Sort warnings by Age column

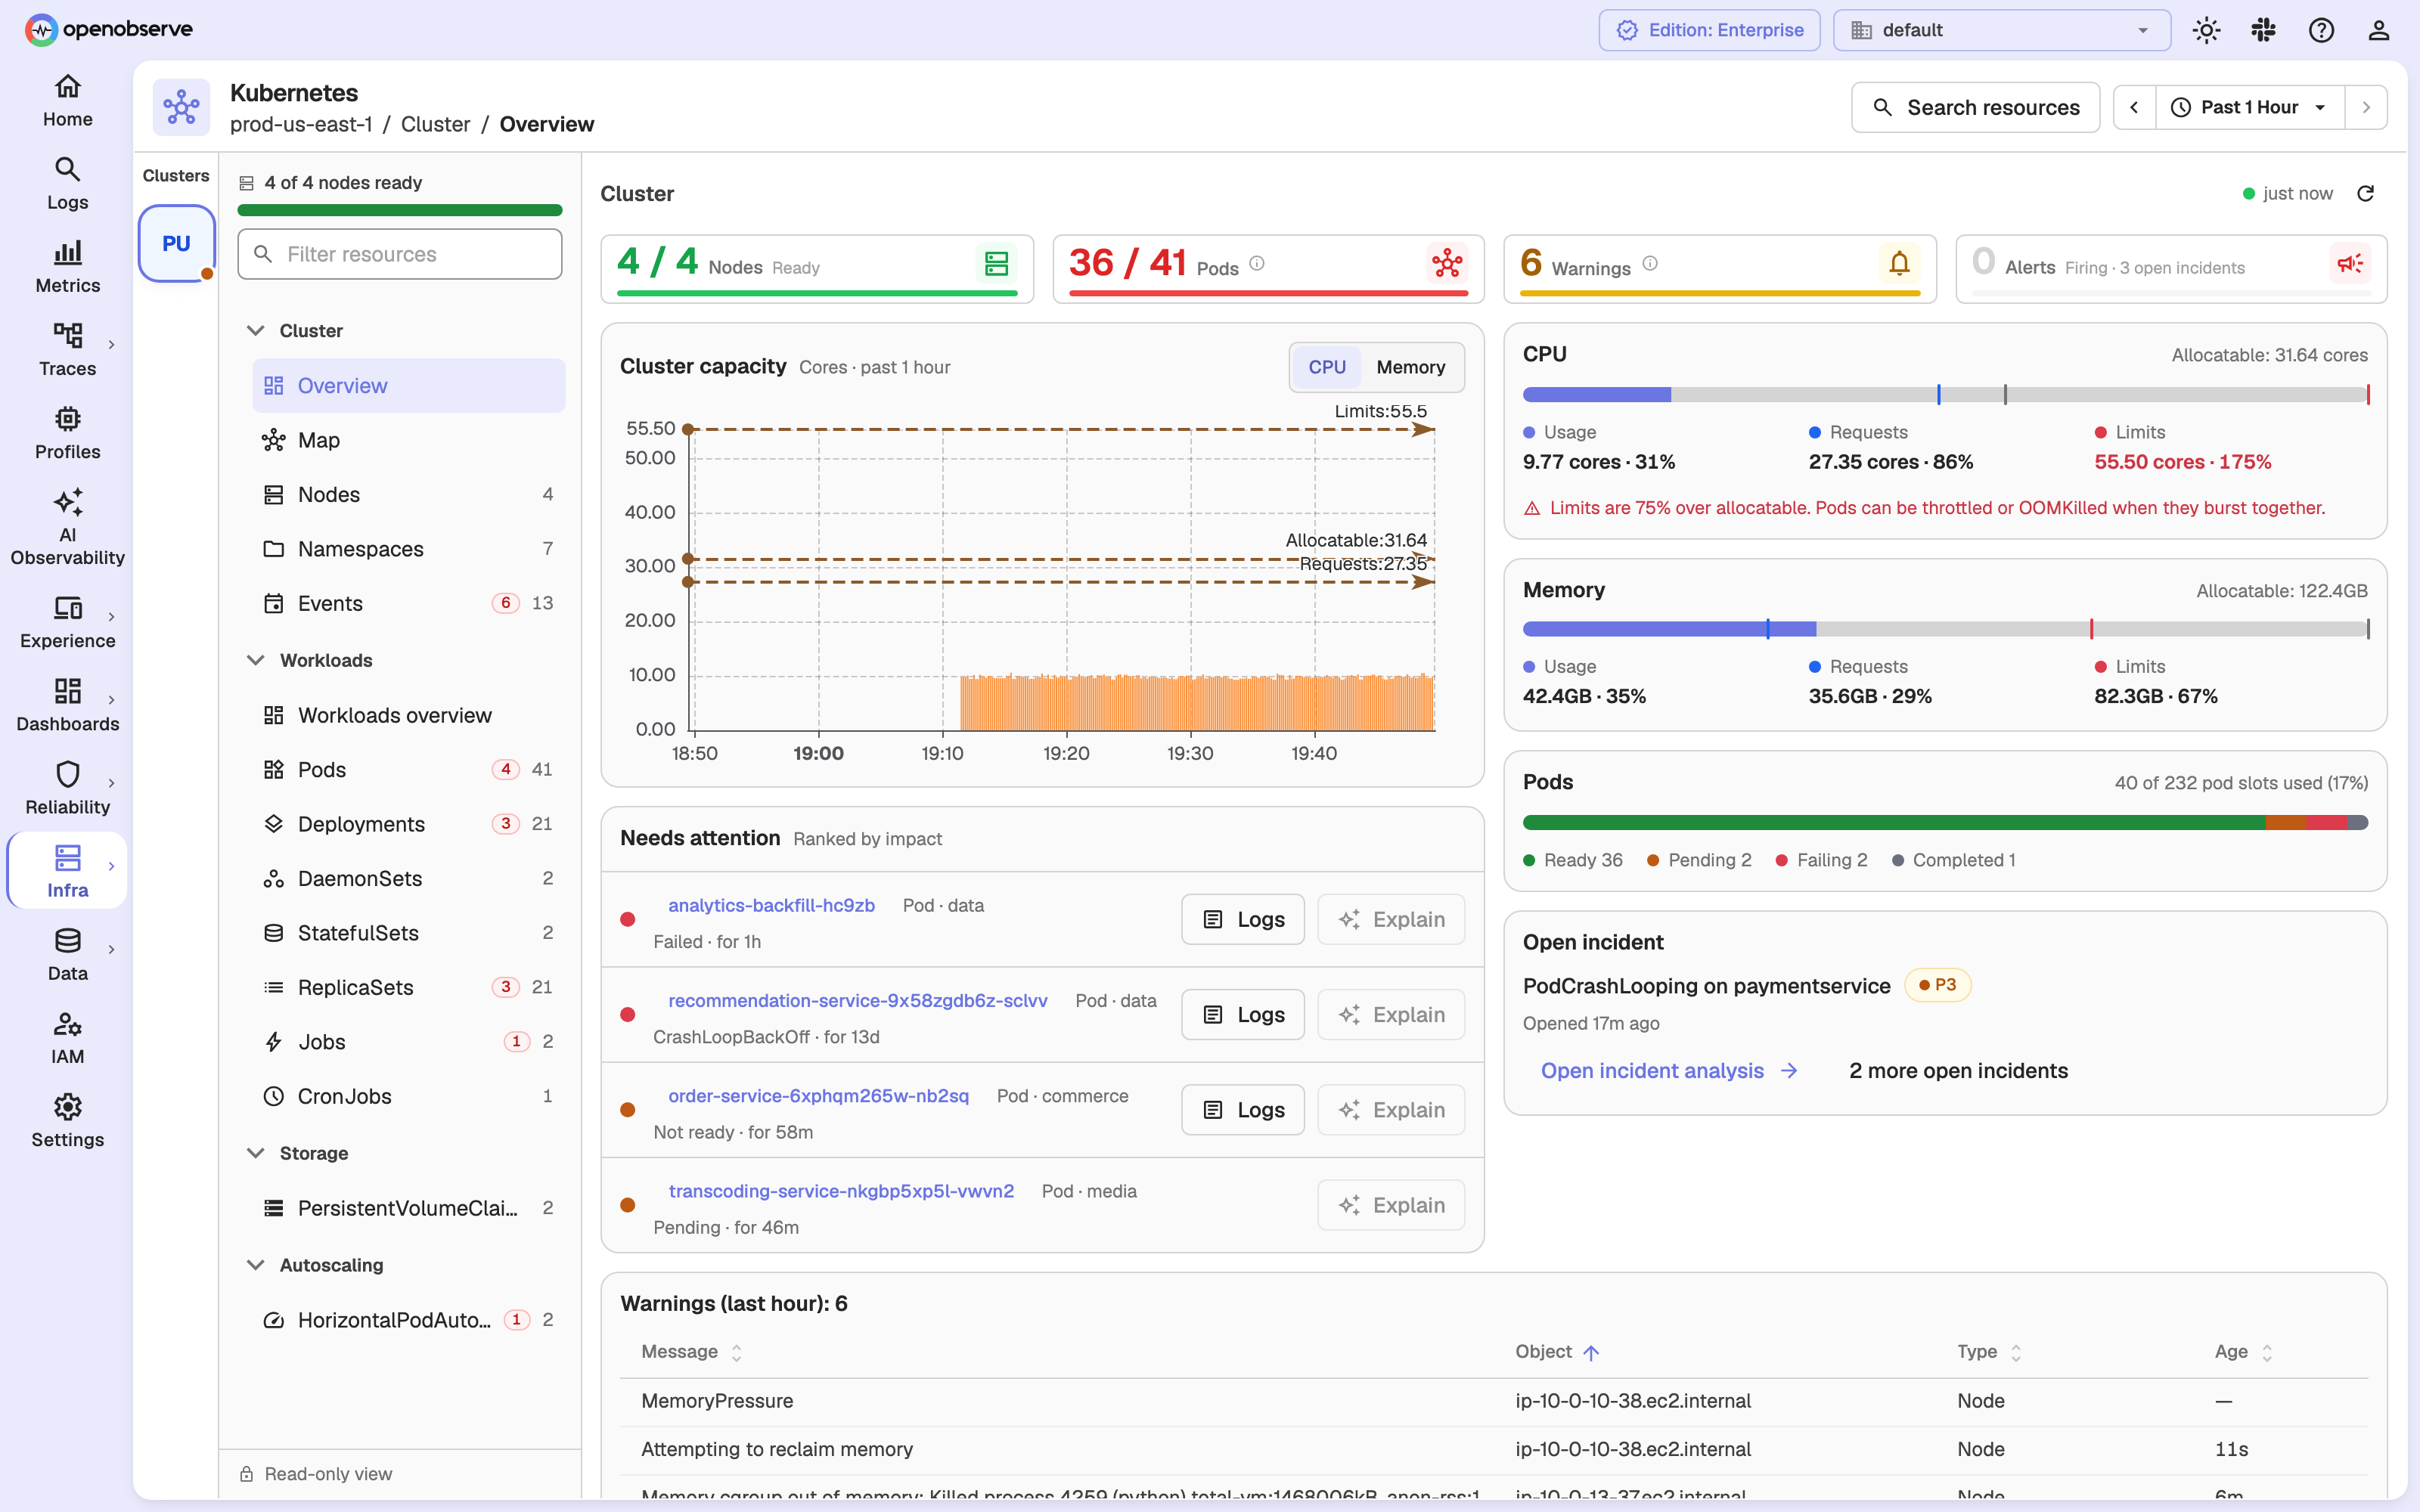point(2244,1352)
